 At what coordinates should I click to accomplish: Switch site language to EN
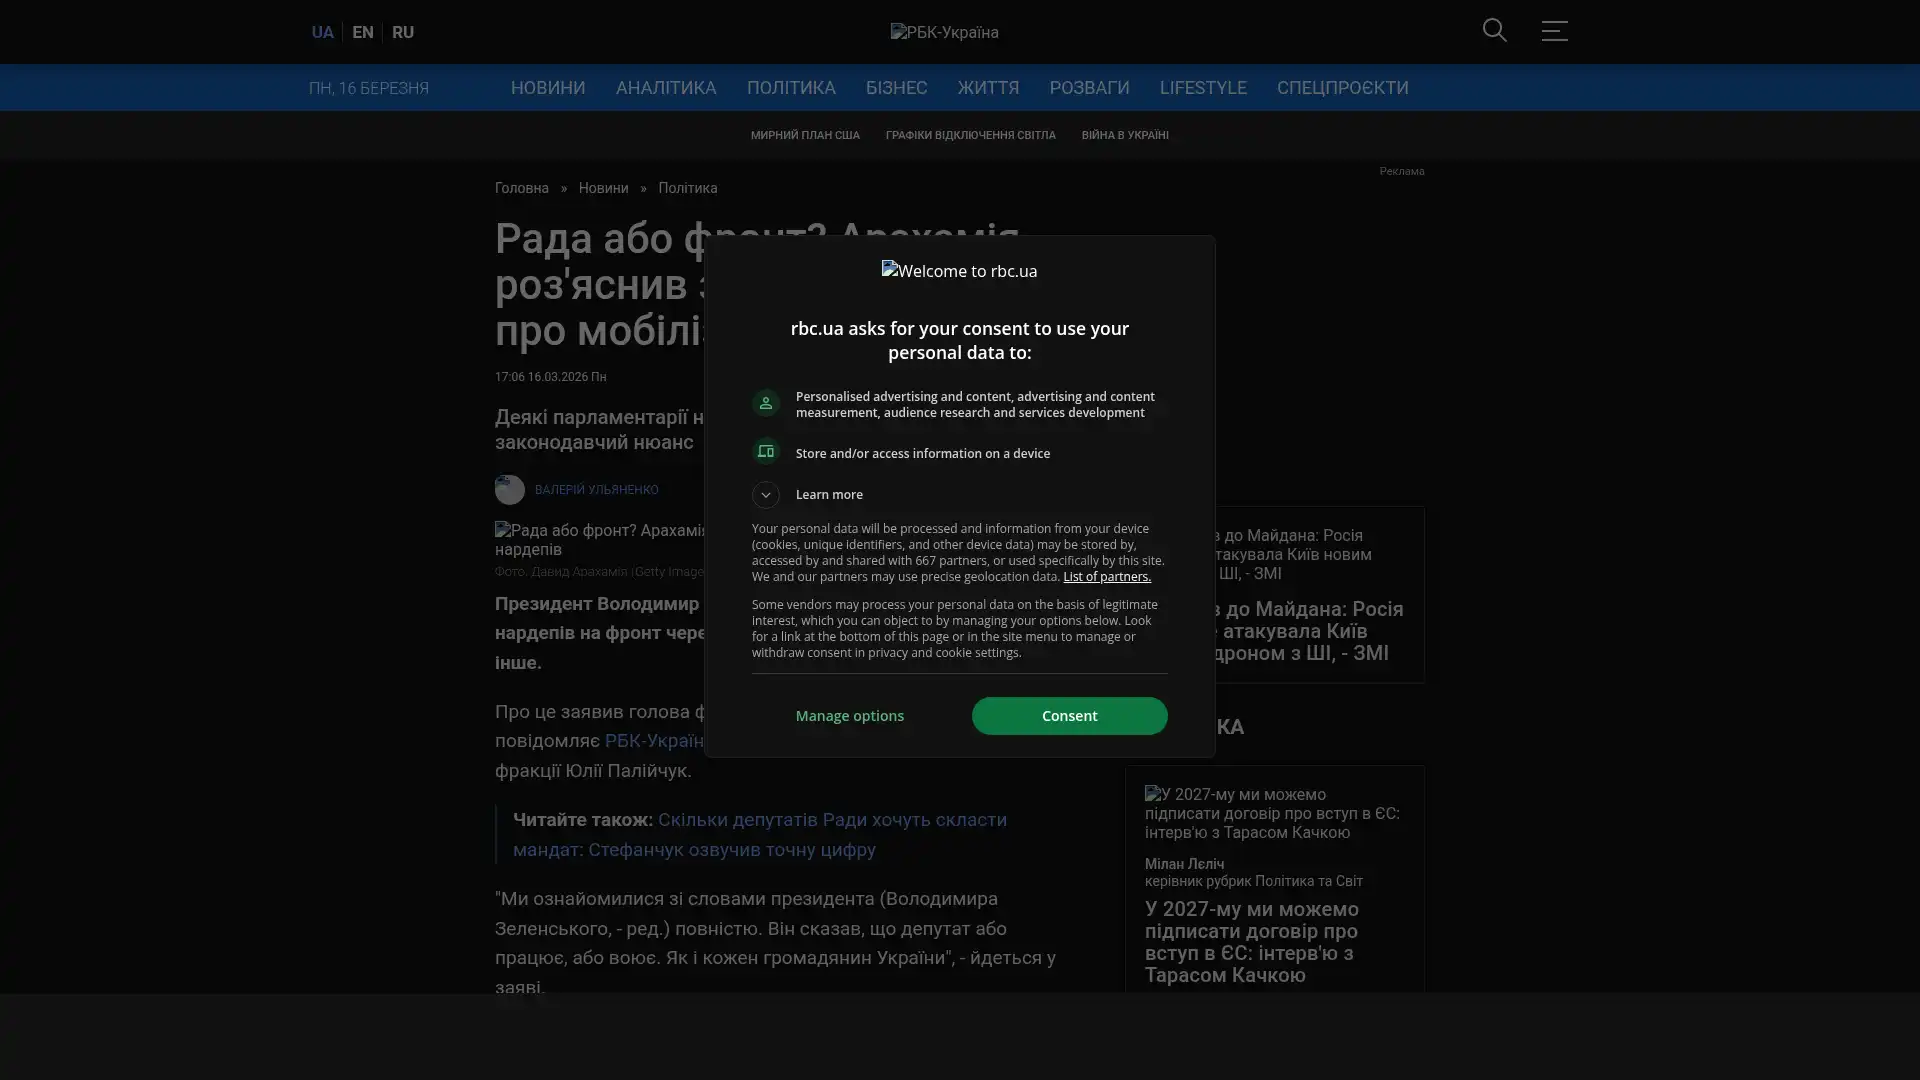tap(363, 32)
